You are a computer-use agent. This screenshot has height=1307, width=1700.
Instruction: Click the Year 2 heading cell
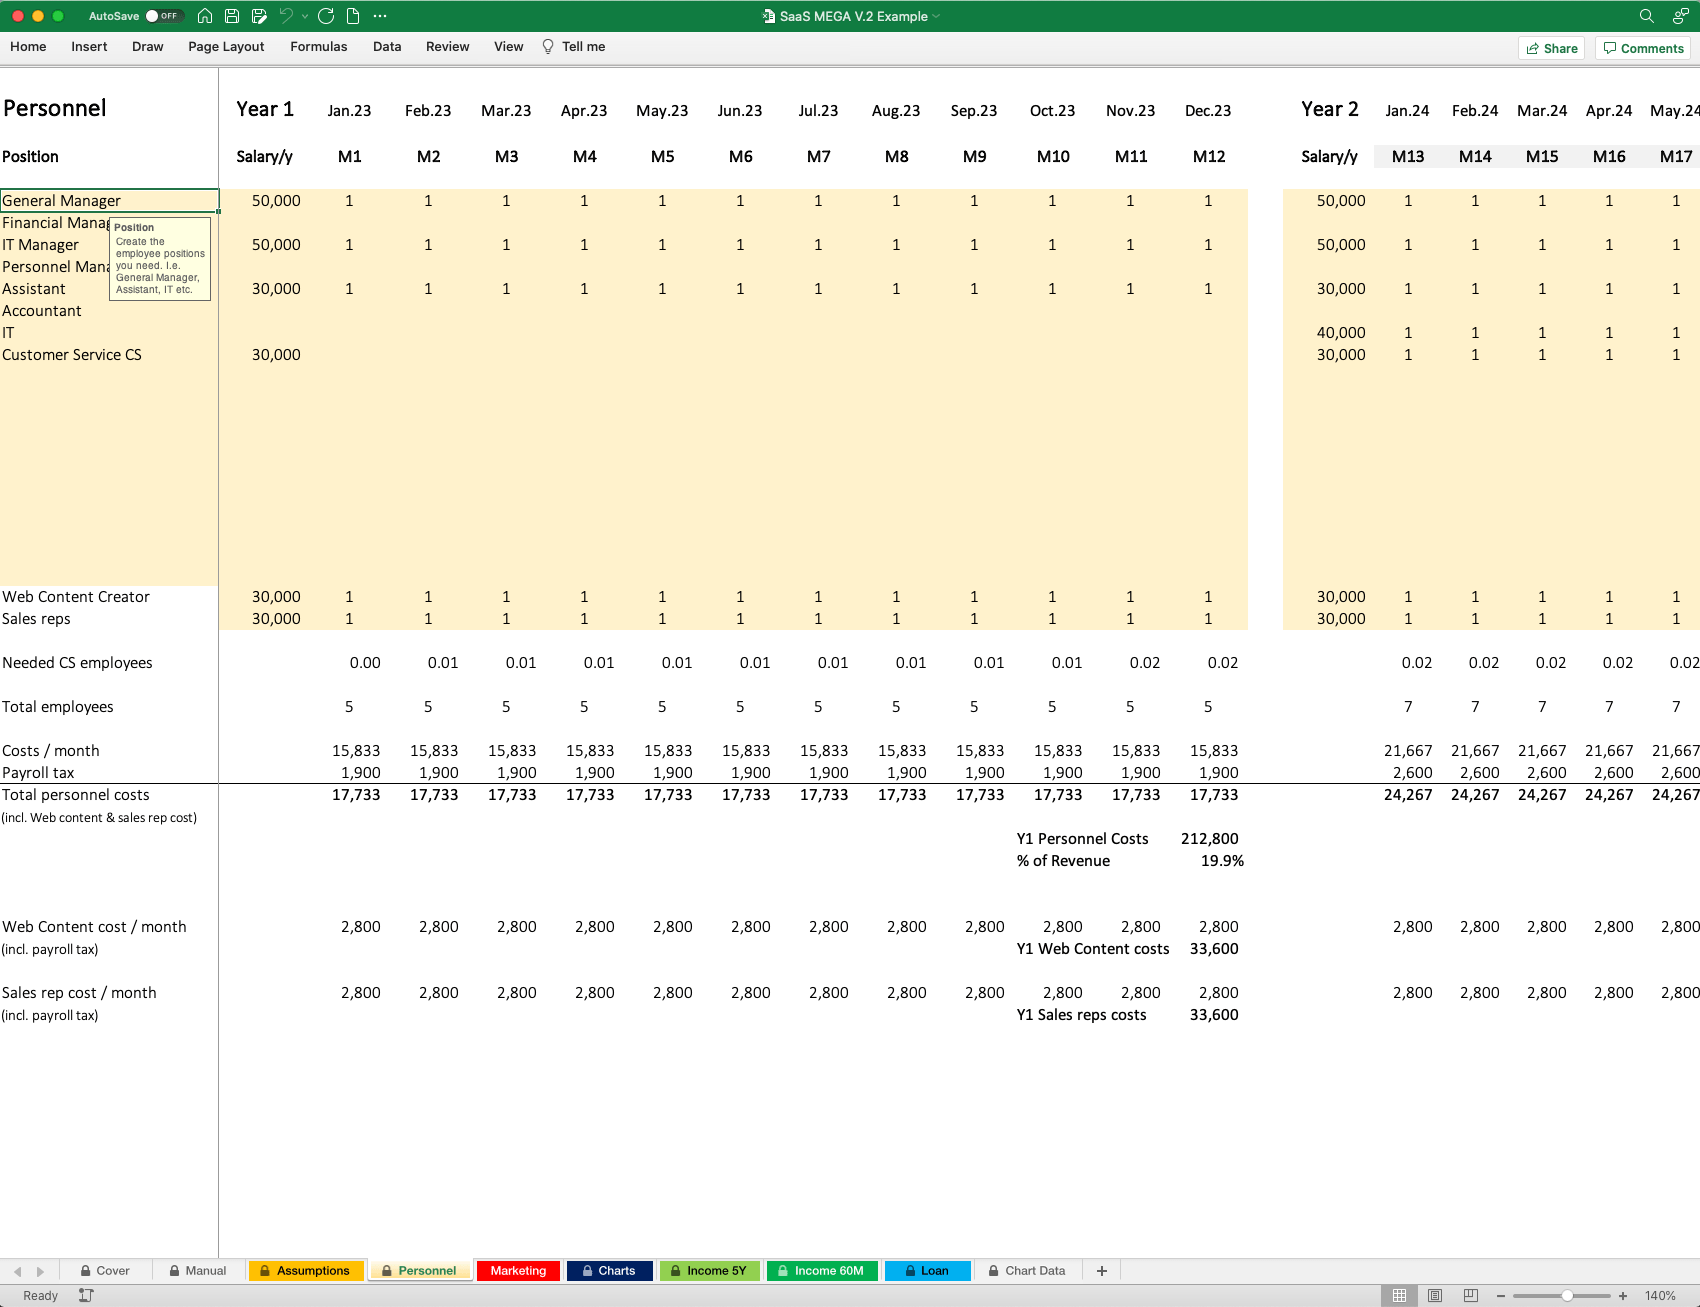[x=1330, y=109]
